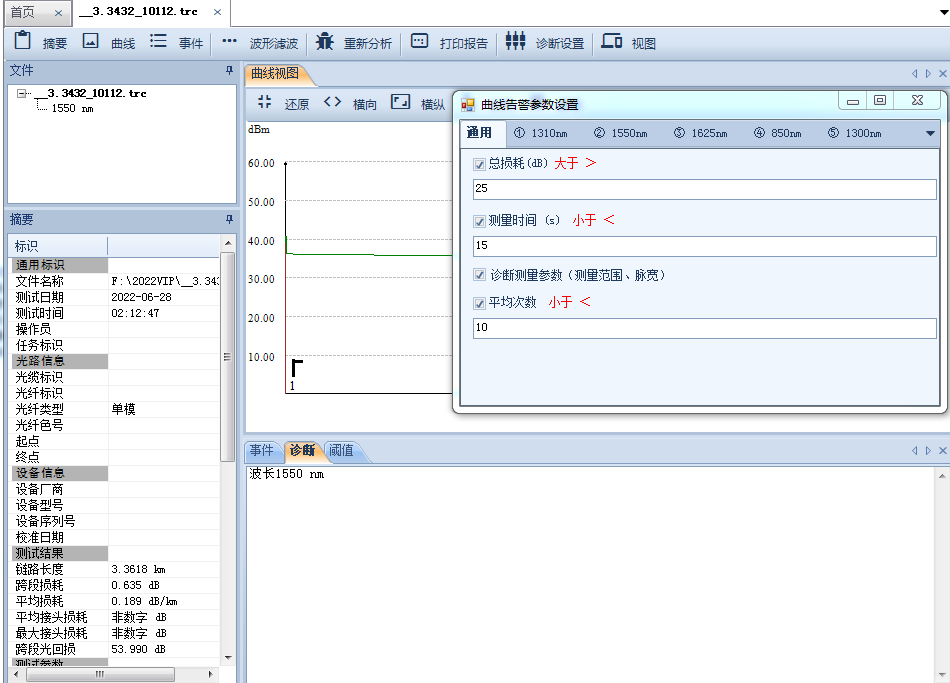Pin the 摘要 panel using pushpin
Image resolution: width=950 pixels, height=683 pixels.
click(228, 219)
